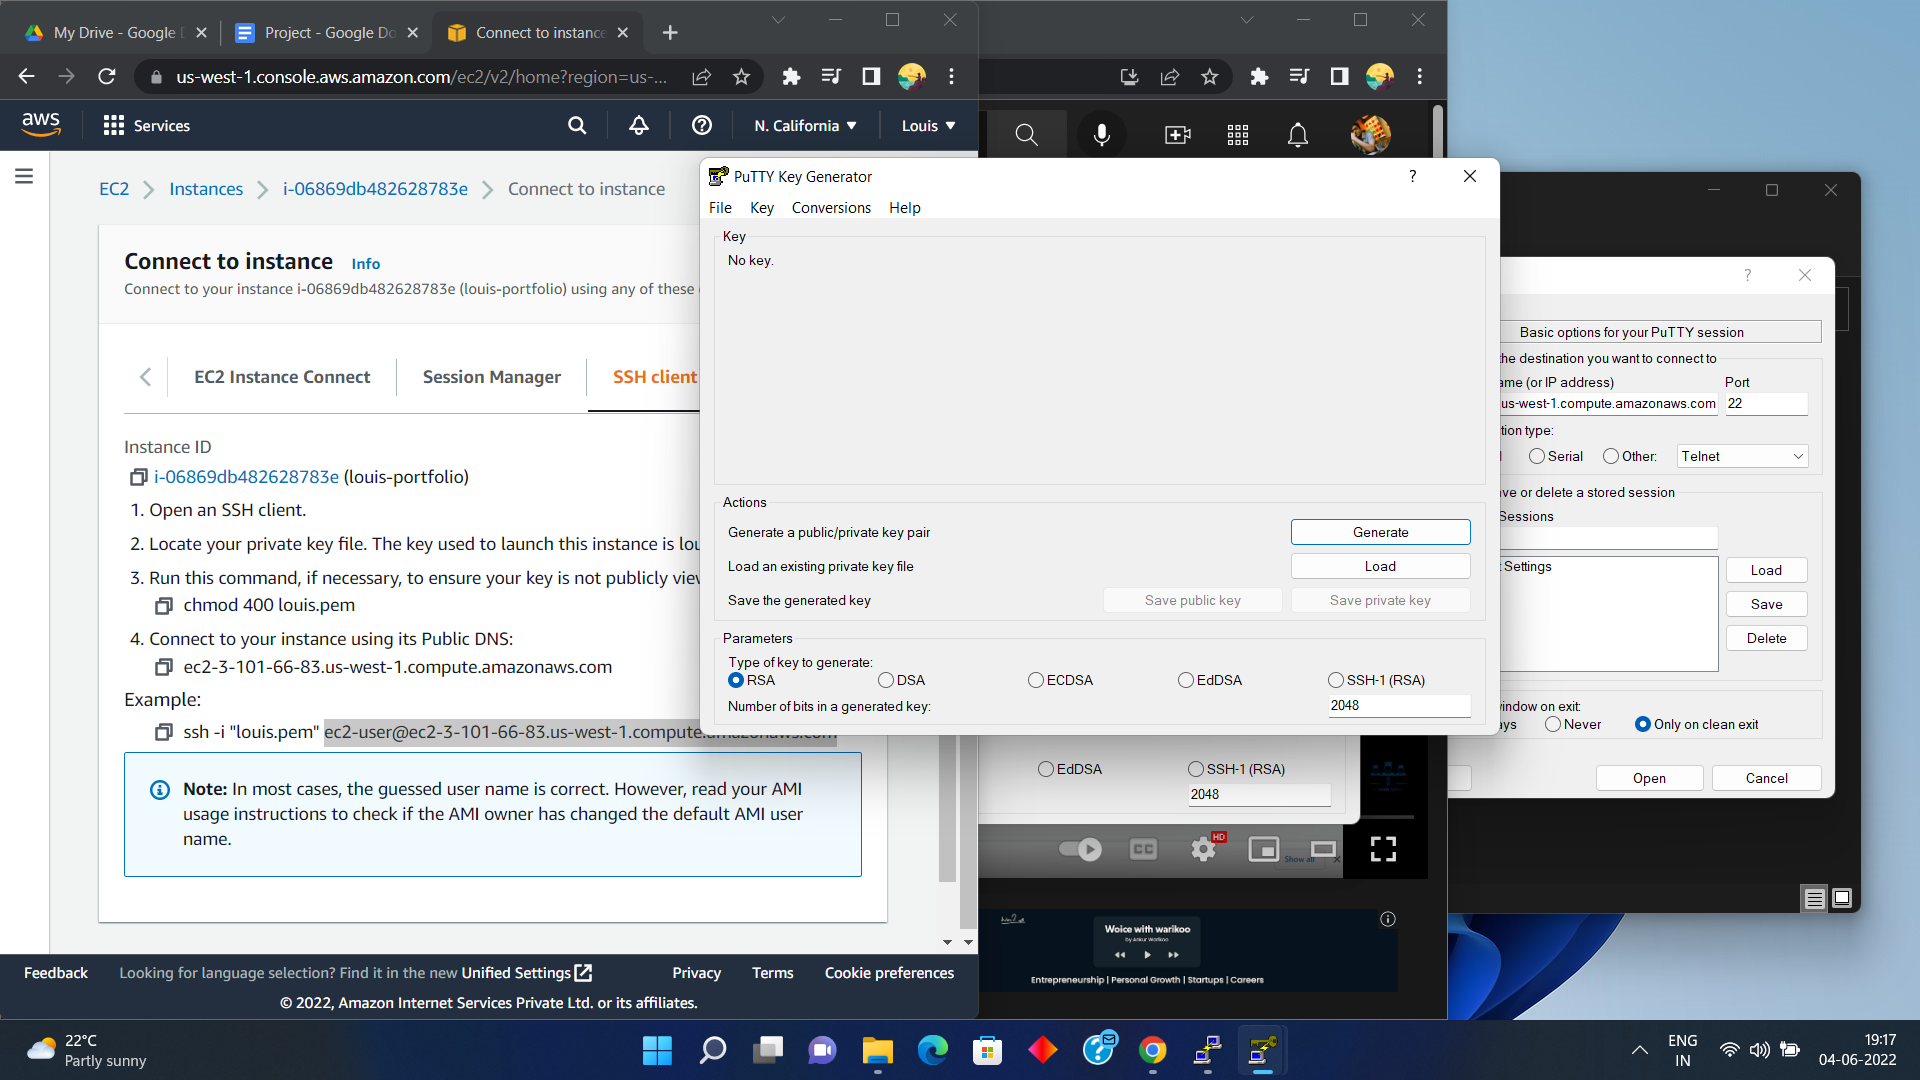
Task: Select the EdDSA key type in PuTTYgen
Action: coord(1186,680)
